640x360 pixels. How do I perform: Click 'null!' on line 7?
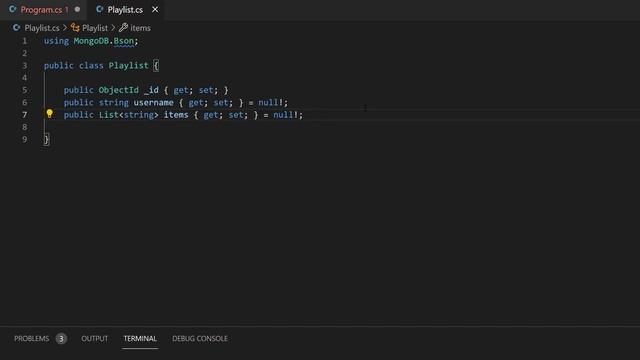[285, 115]
